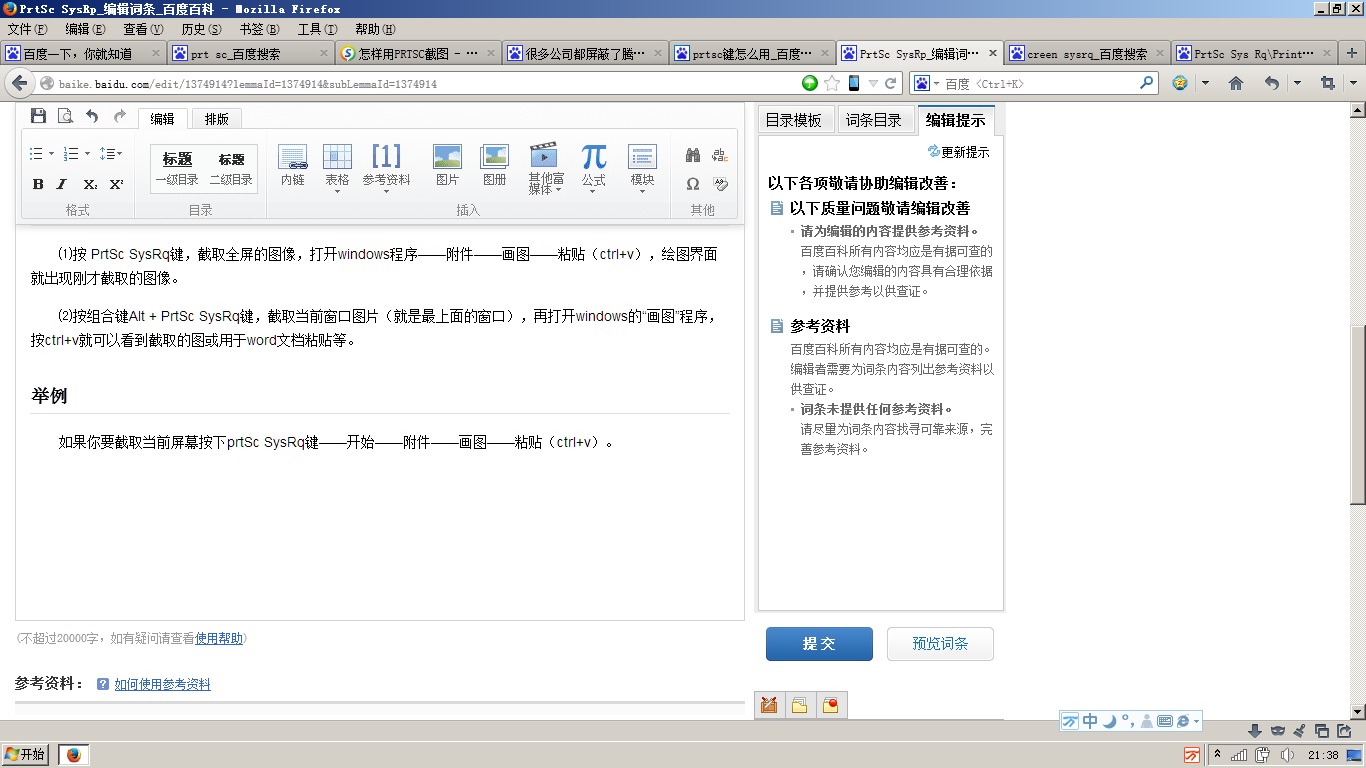Insert a photo album (图册)
Screen dimensions: 1366x768
[x=494, y=166]
